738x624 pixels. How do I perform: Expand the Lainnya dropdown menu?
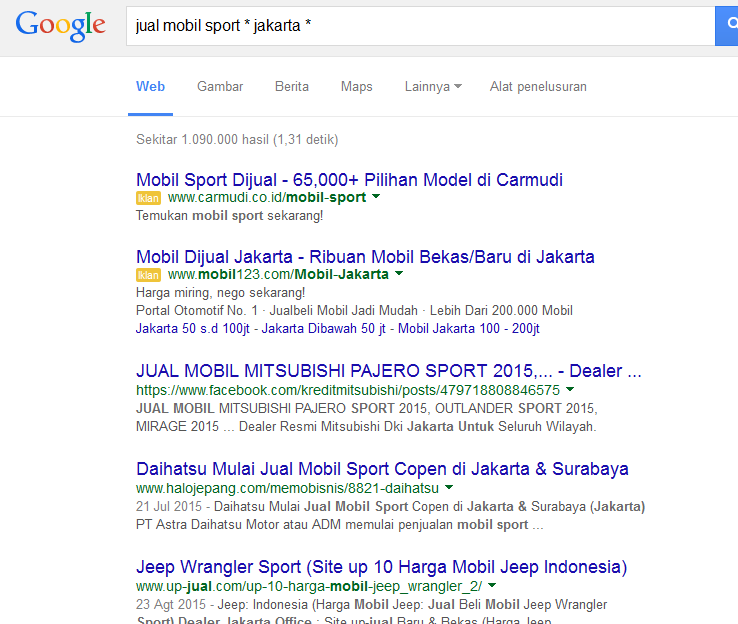tap(433, 87)
